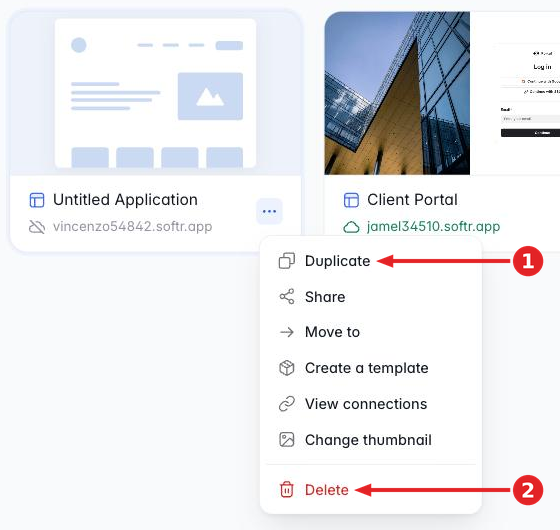Image resolution: width=560 pixels, height=530 pixels.
Task: Select Change thumbnail menu entry
Action: point(371,440)
